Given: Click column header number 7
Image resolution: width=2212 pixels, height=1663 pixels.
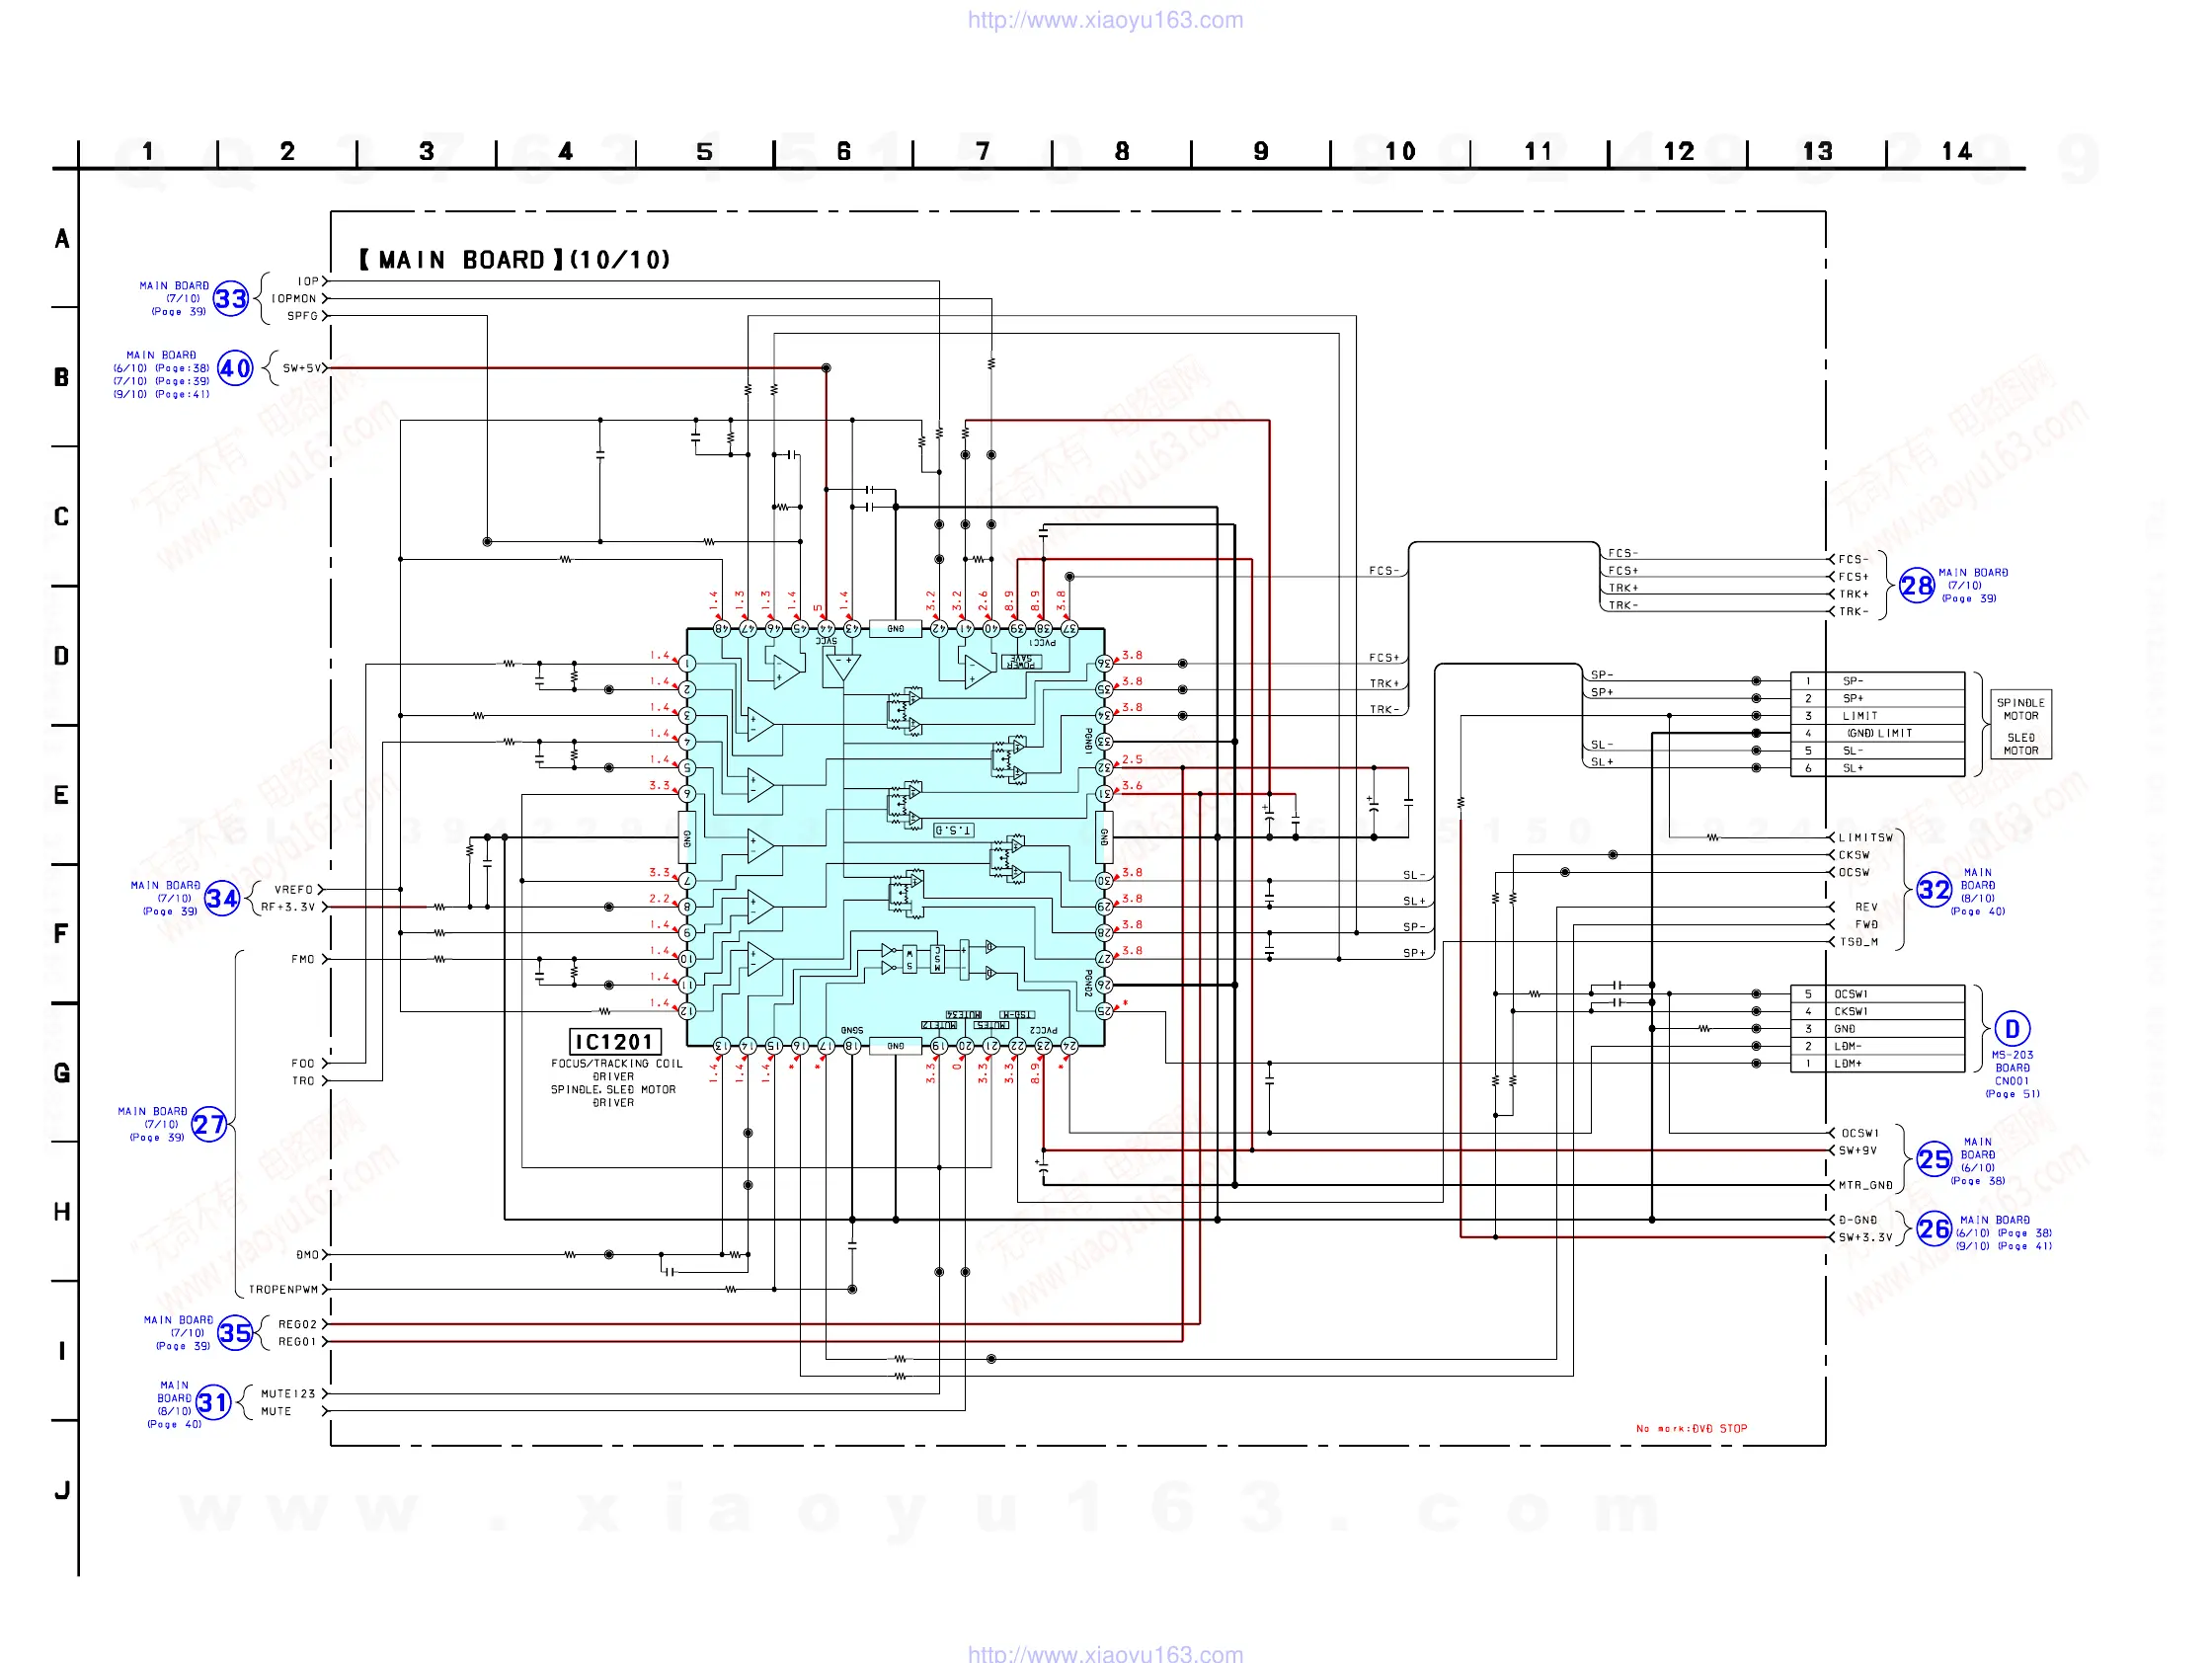Looking at the screenshot, I should pyautogui.click(x=982, y=151).
